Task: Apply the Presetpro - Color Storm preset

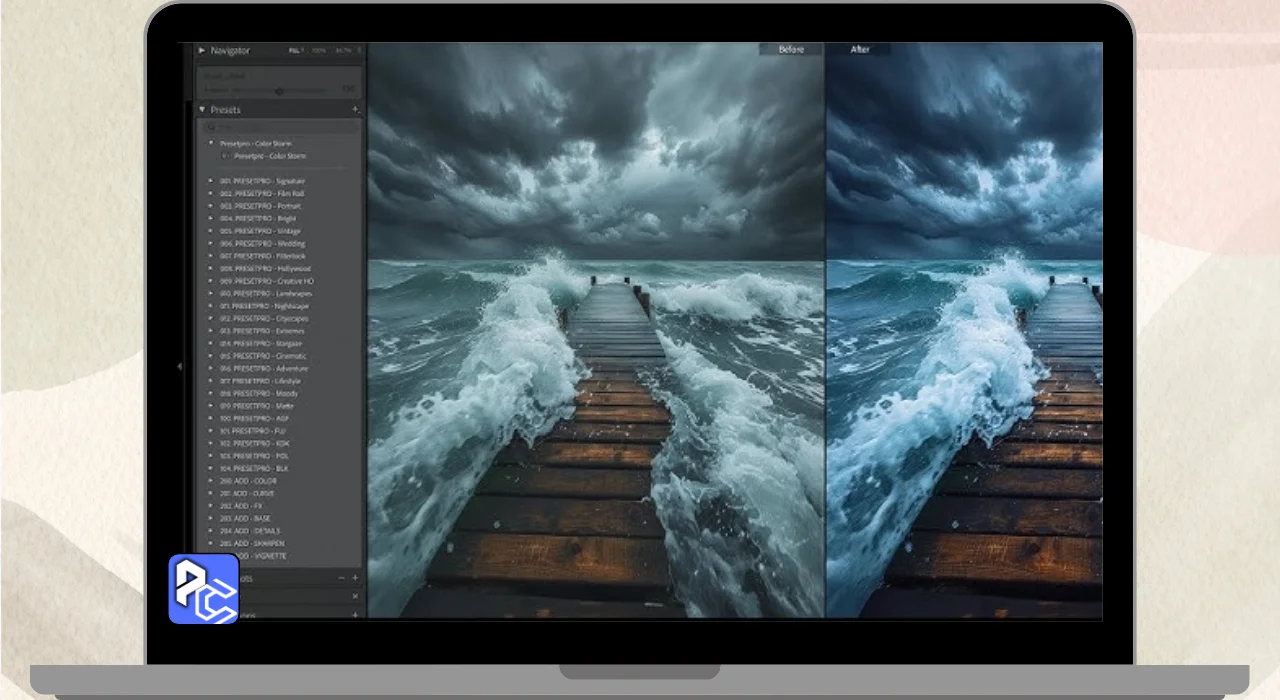Action: (270, 156)
